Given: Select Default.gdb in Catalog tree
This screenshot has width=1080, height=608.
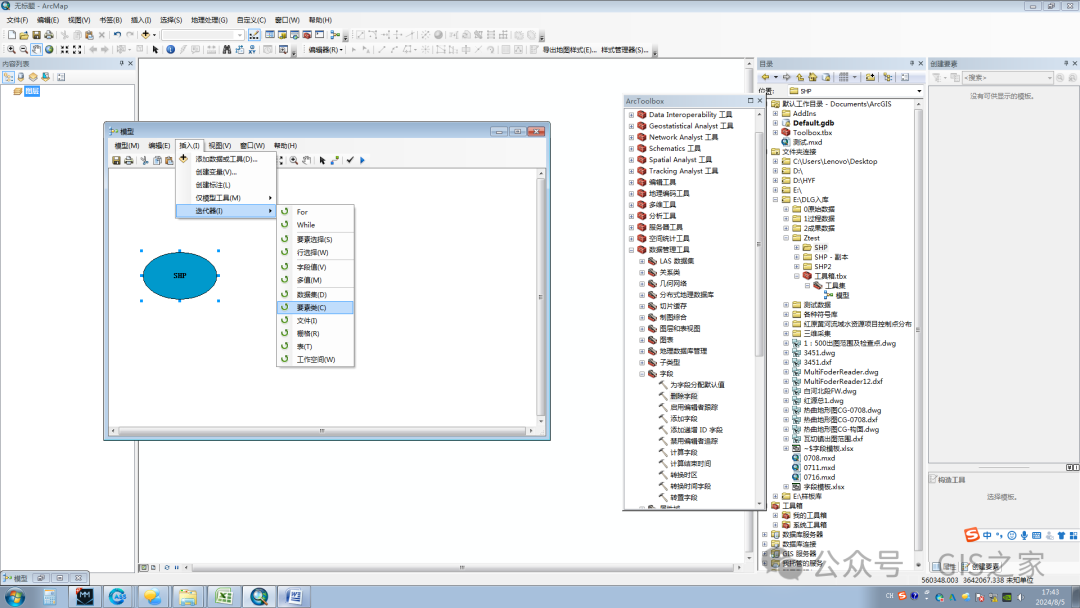Looking at the screenshot, I should 807,123.
